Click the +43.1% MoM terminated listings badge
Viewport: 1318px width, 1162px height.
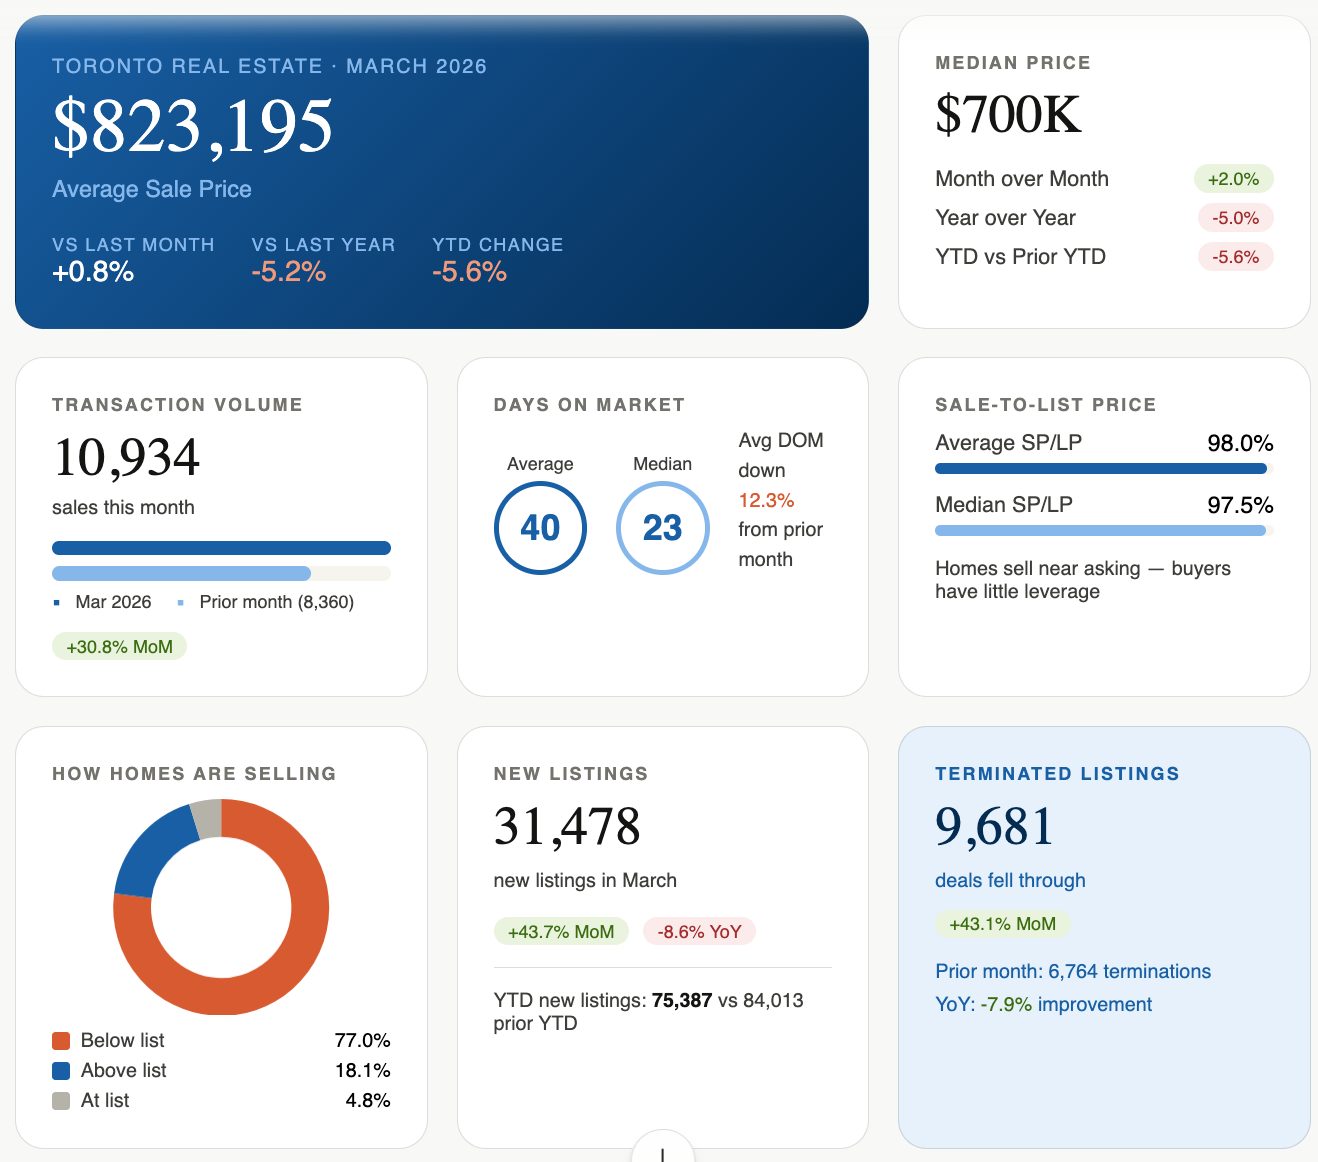pos(1002,924)
